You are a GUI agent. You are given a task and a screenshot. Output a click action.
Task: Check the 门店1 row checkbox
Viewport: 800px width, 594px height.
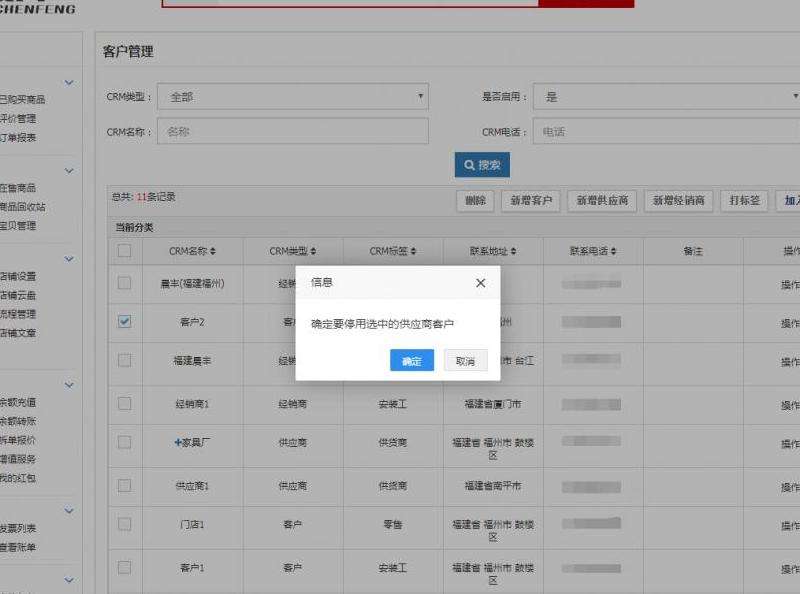click(x=124, y=524)
